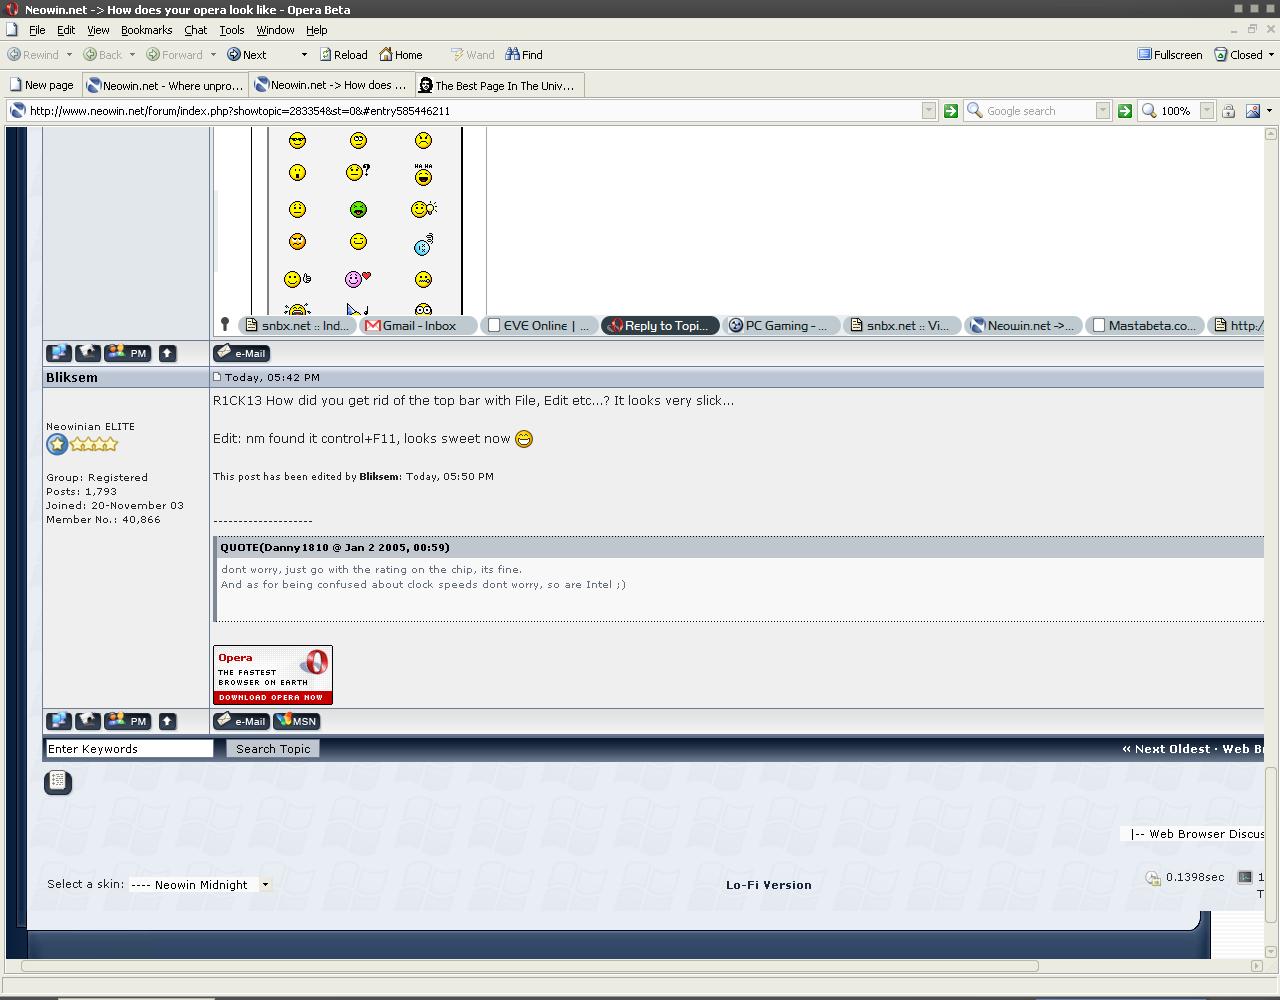This screenshot has height=1000, width=1280.
Task: Click the e-Mail button next to MSN
Action: pyautogui.click(x=242, y=721)
